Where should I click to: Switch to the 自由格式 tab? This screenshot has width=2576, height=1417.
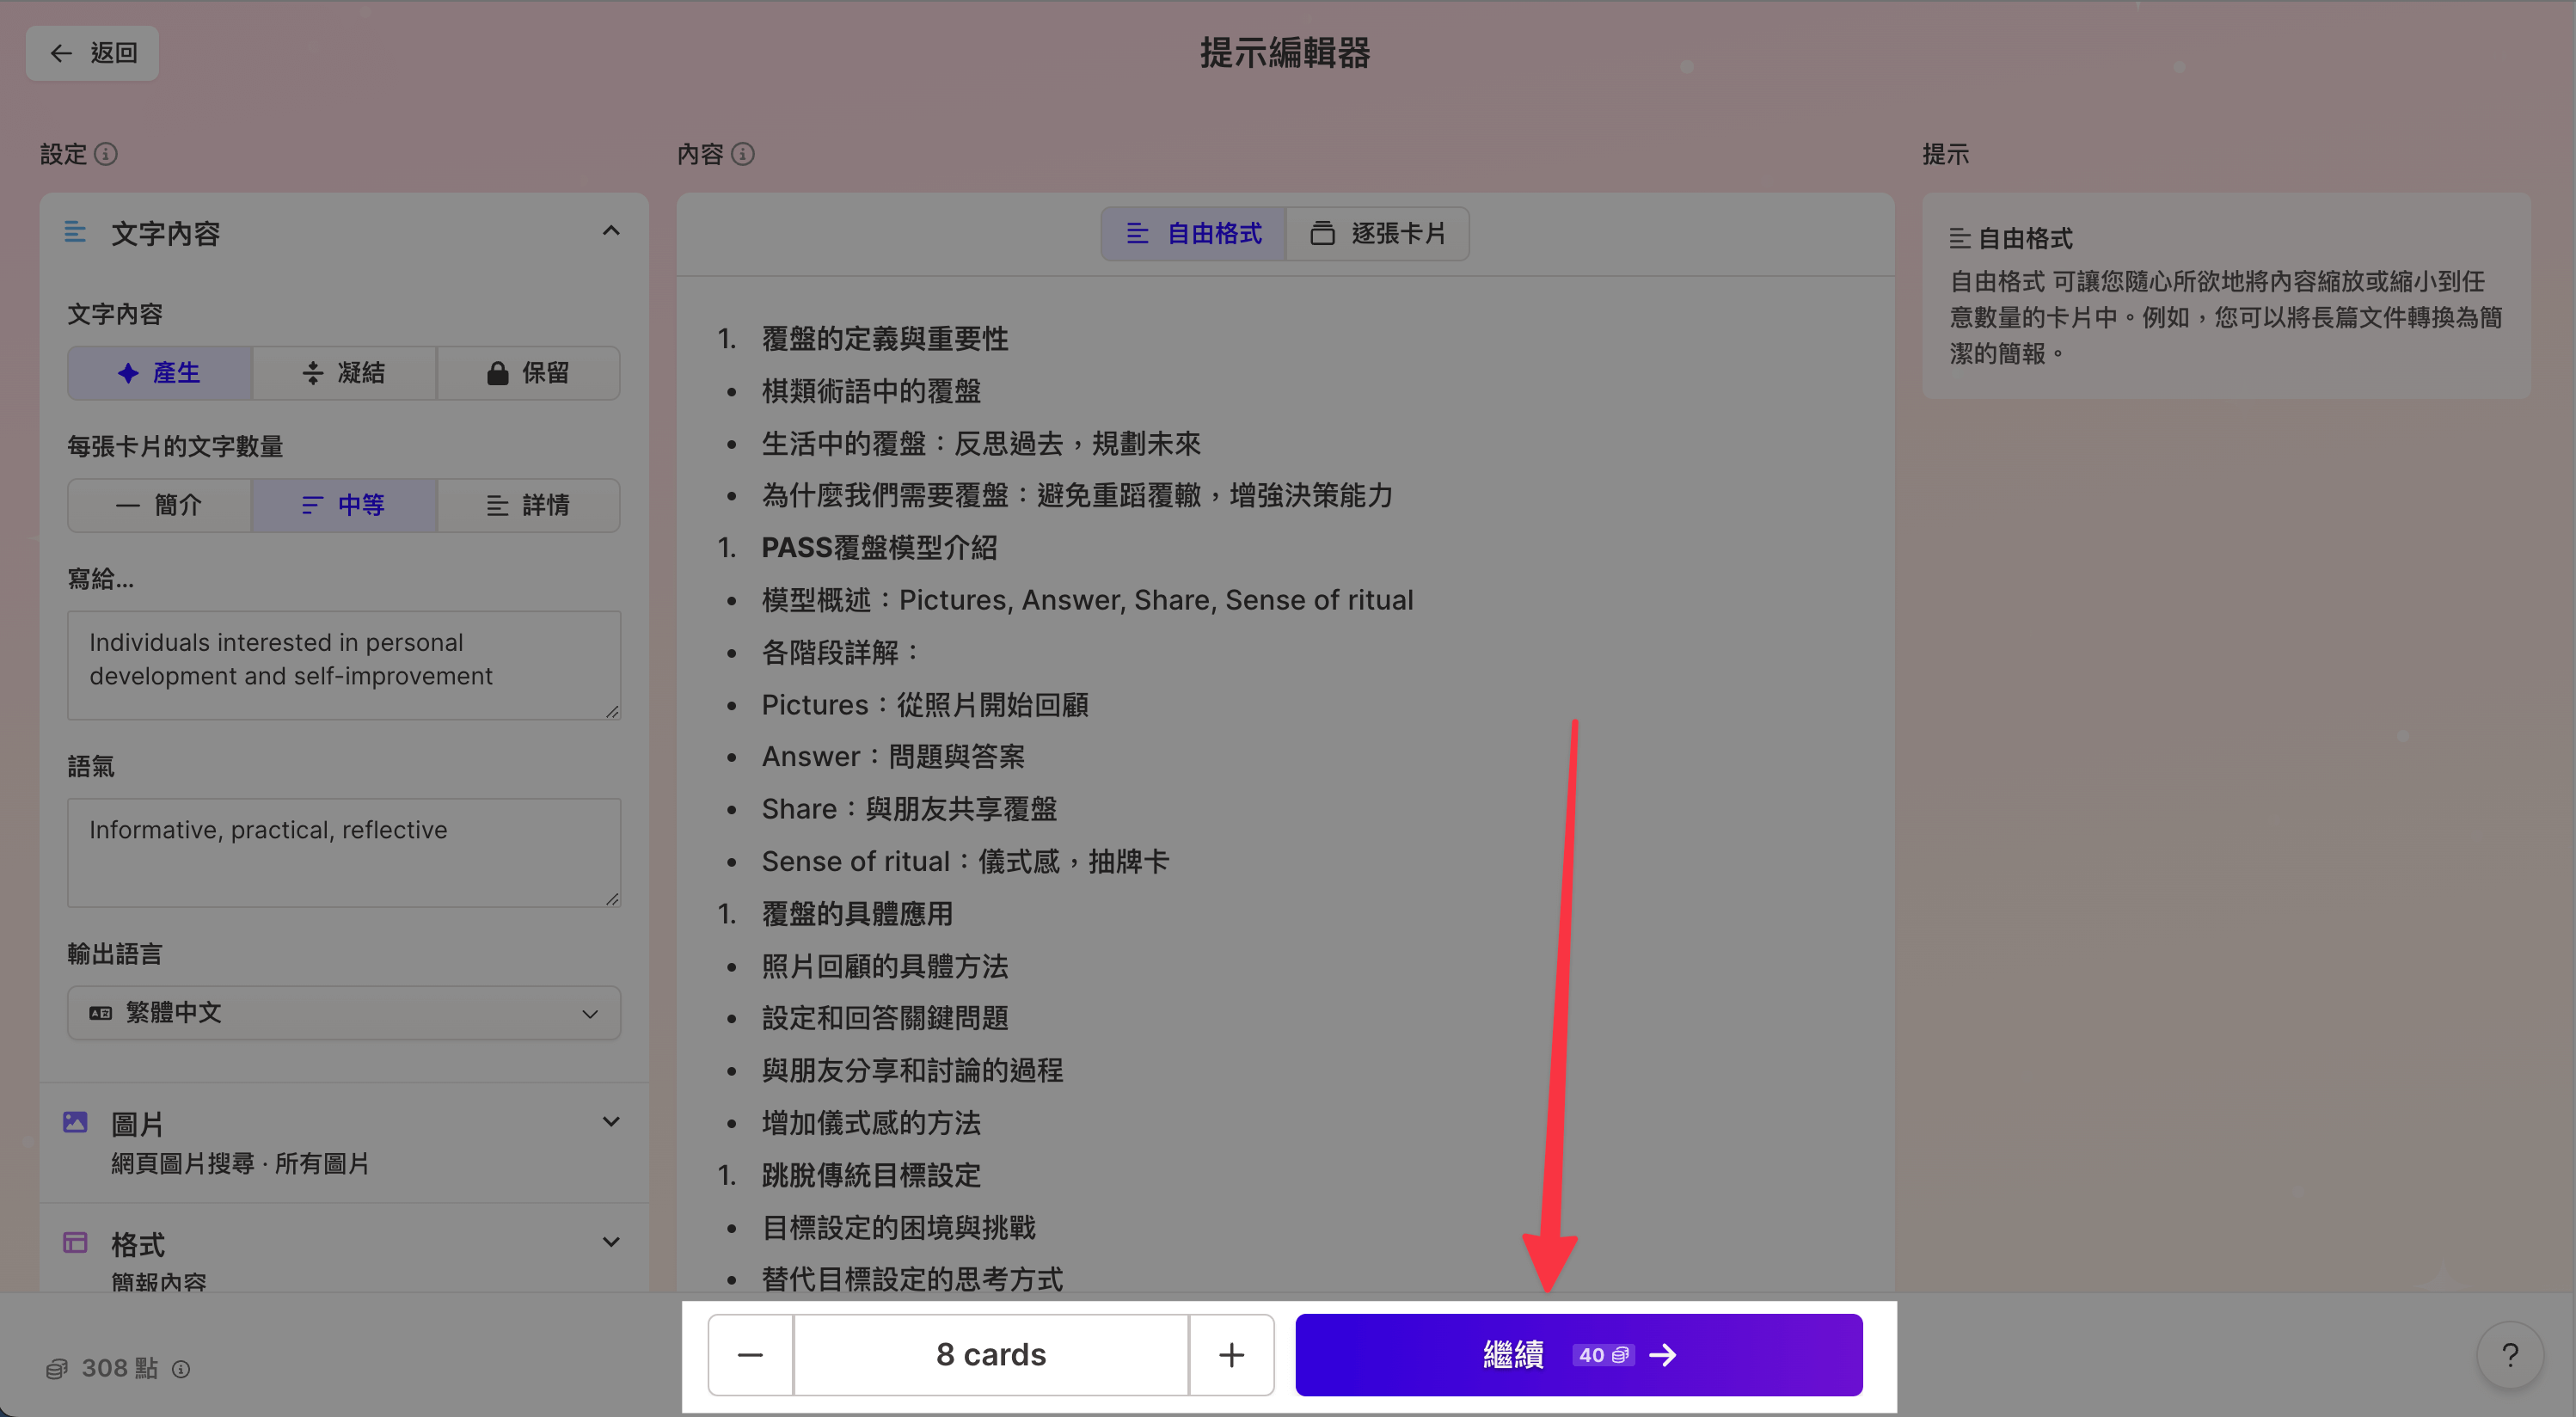point(1194,233)
